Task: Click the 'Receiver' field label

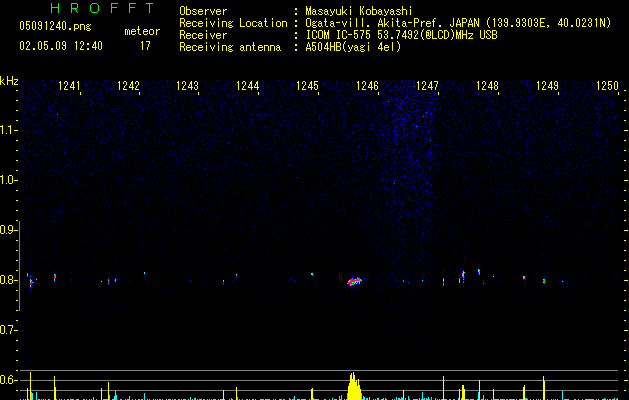Action: click(203, 35)
